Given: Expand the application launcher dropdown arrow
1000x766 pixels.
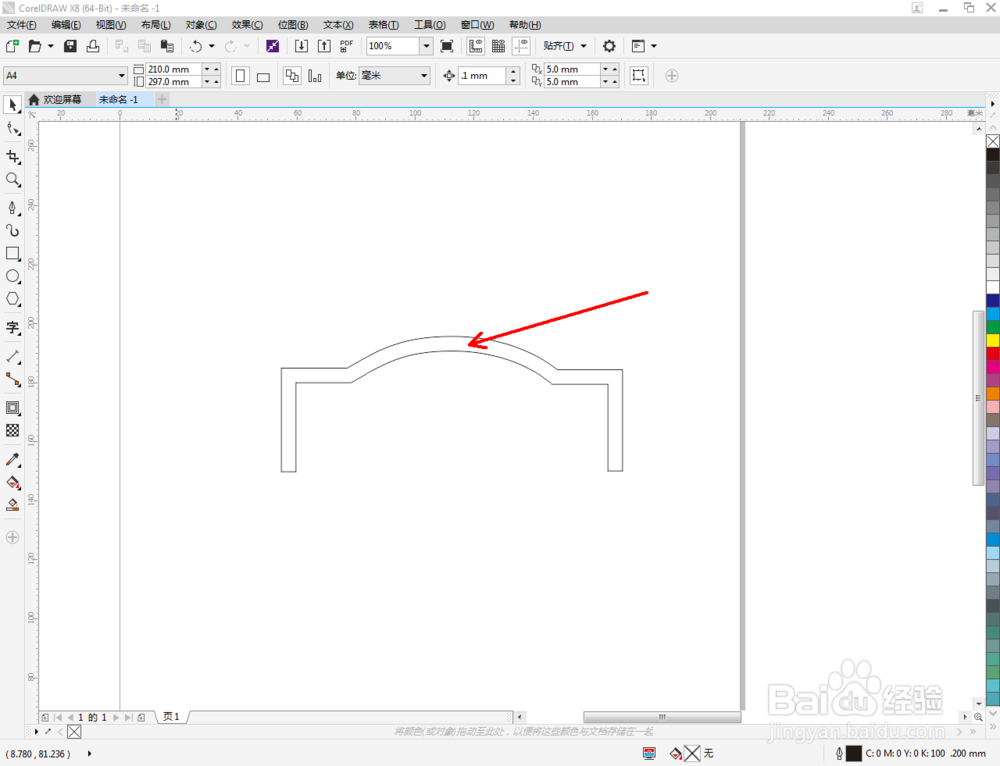Looking at the screenshot, I should click(654, 46).
